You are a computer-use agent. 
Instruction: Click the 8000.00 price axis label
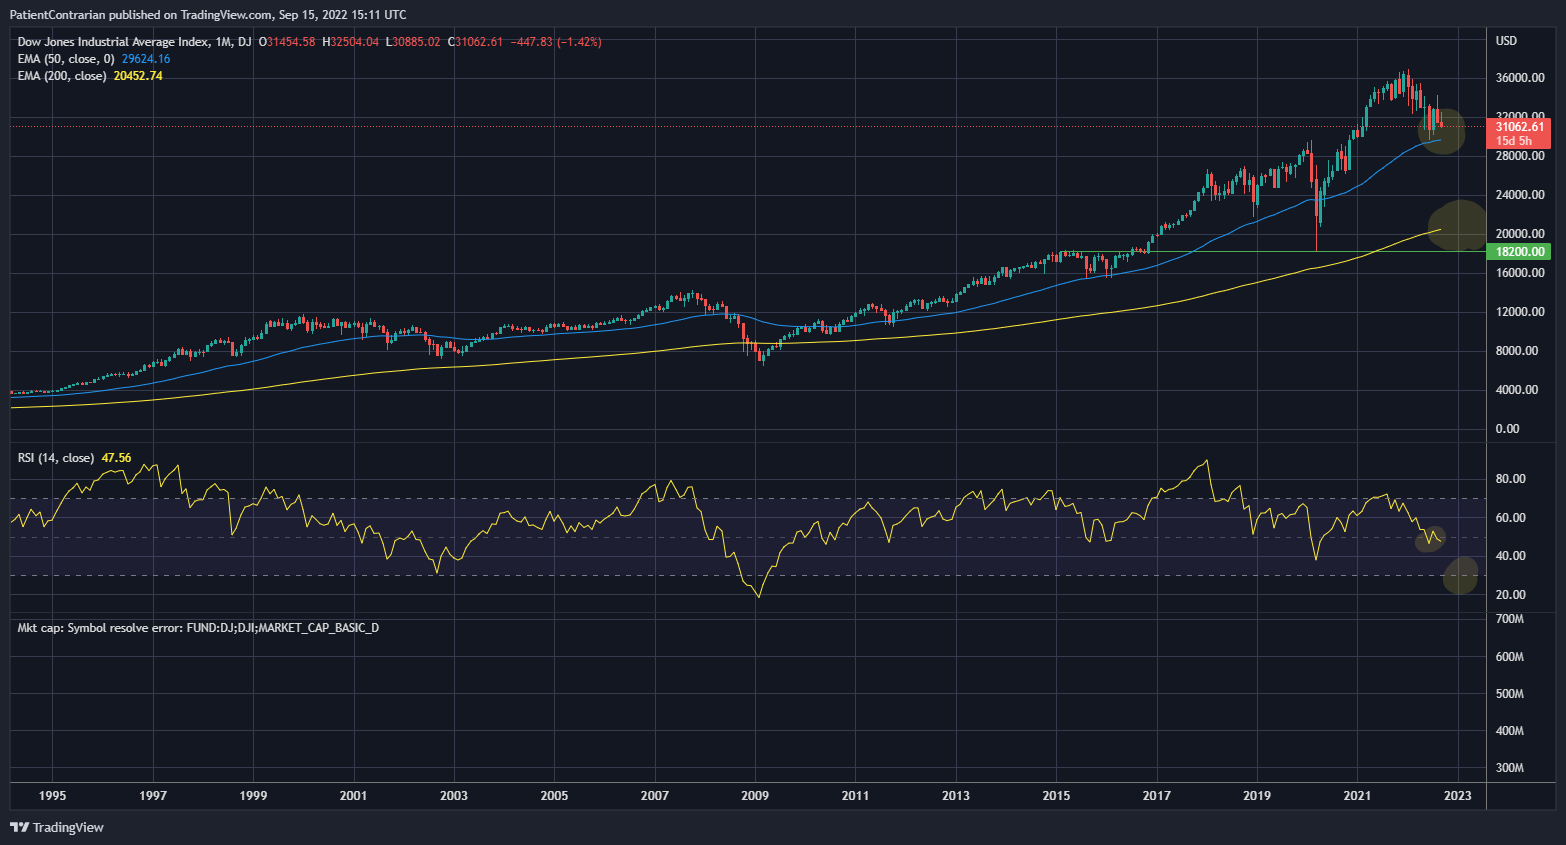pyautogui.click(x=1517, y=351)
